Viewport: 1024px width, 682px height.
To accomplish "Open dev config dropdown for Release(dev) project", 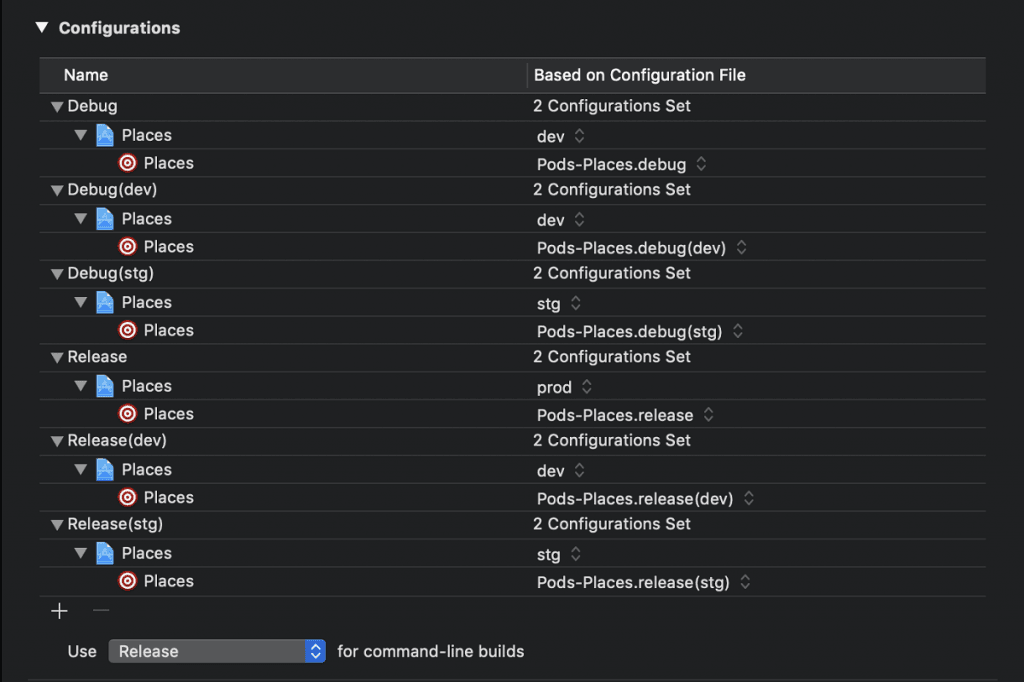I will tap(579, 470).
